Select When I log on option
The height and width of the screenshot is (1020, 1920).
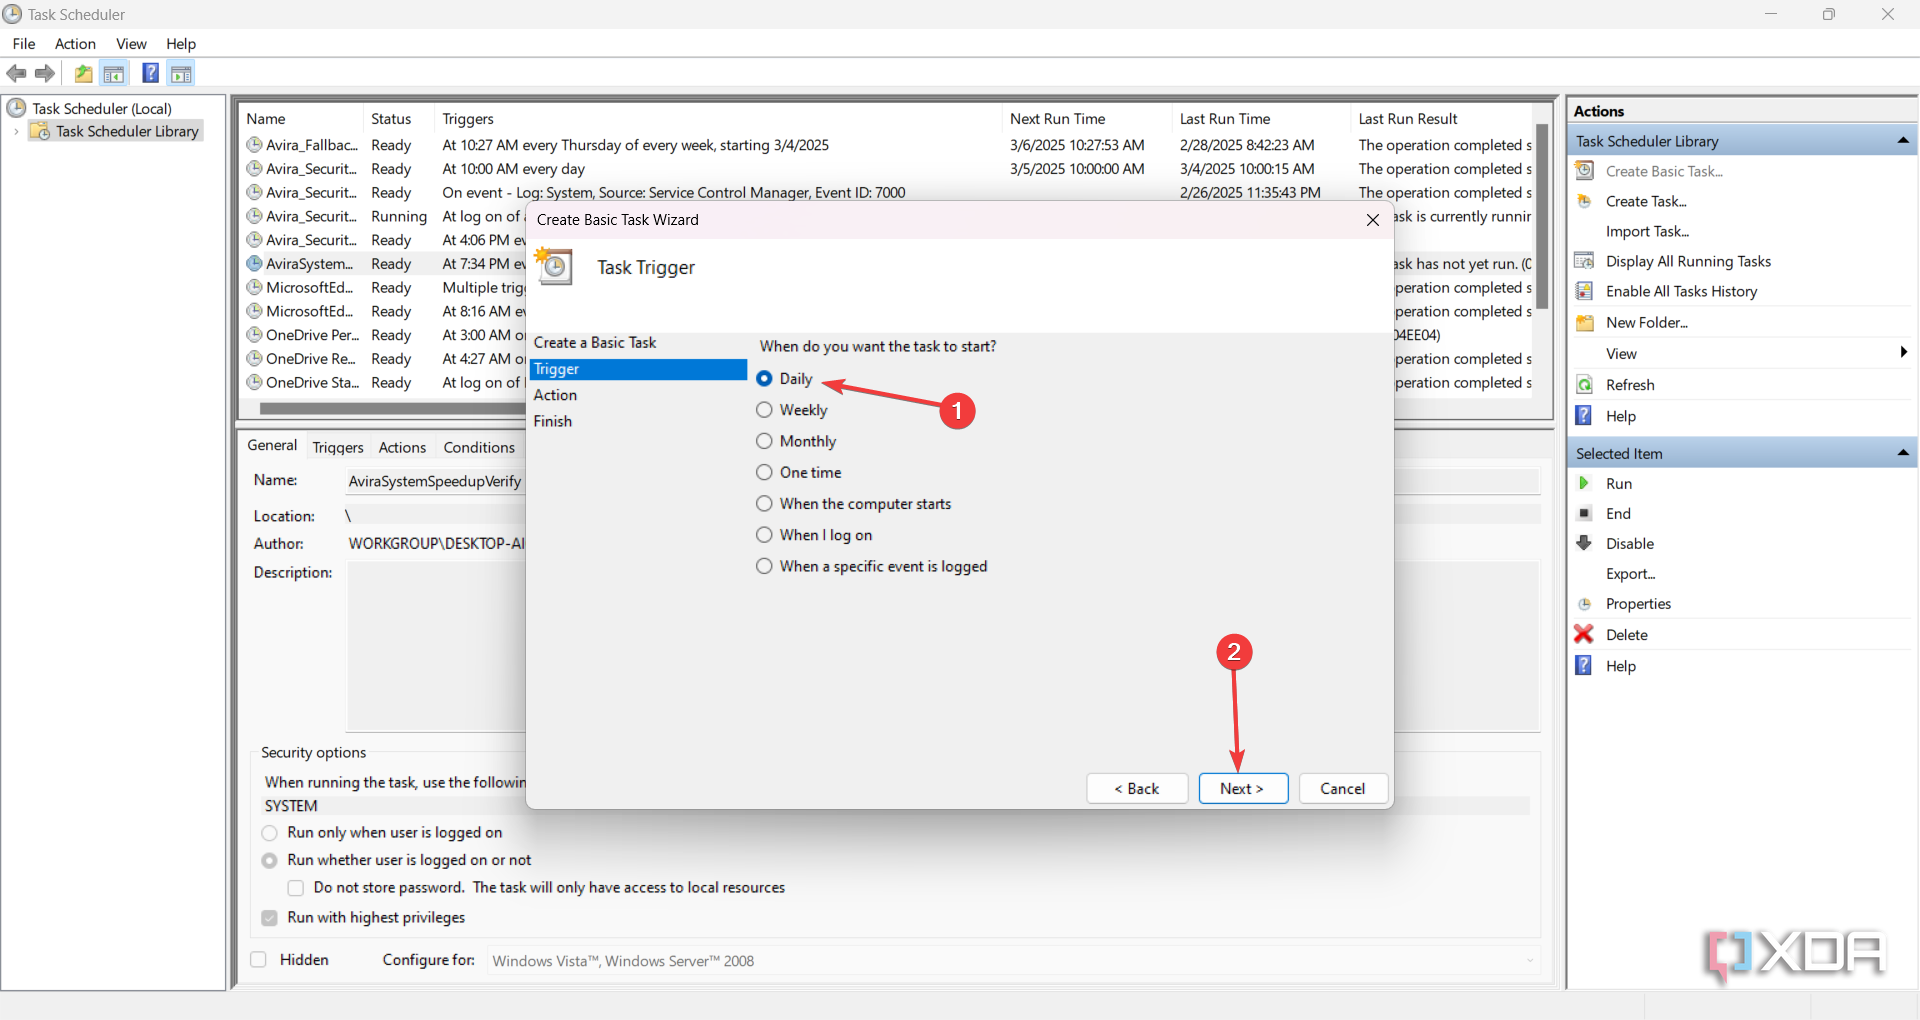(x=764, y=535)
